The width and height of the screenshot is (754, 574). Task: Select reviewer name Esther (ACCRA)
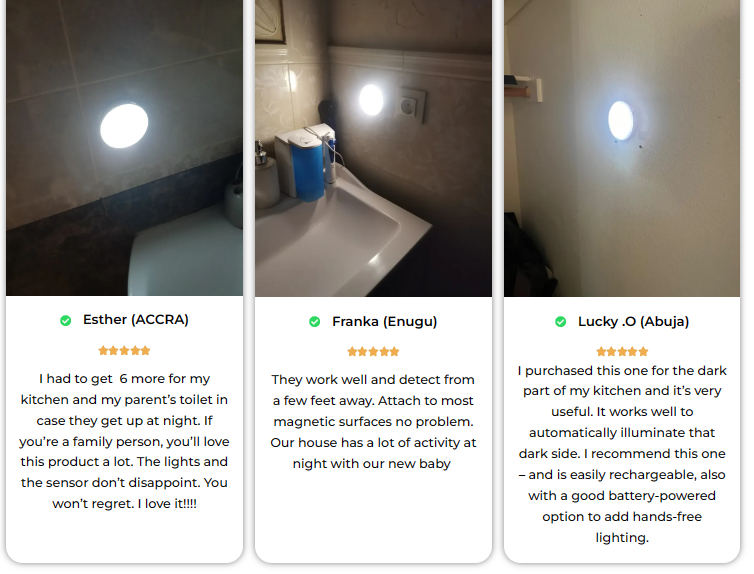(136, 320)
